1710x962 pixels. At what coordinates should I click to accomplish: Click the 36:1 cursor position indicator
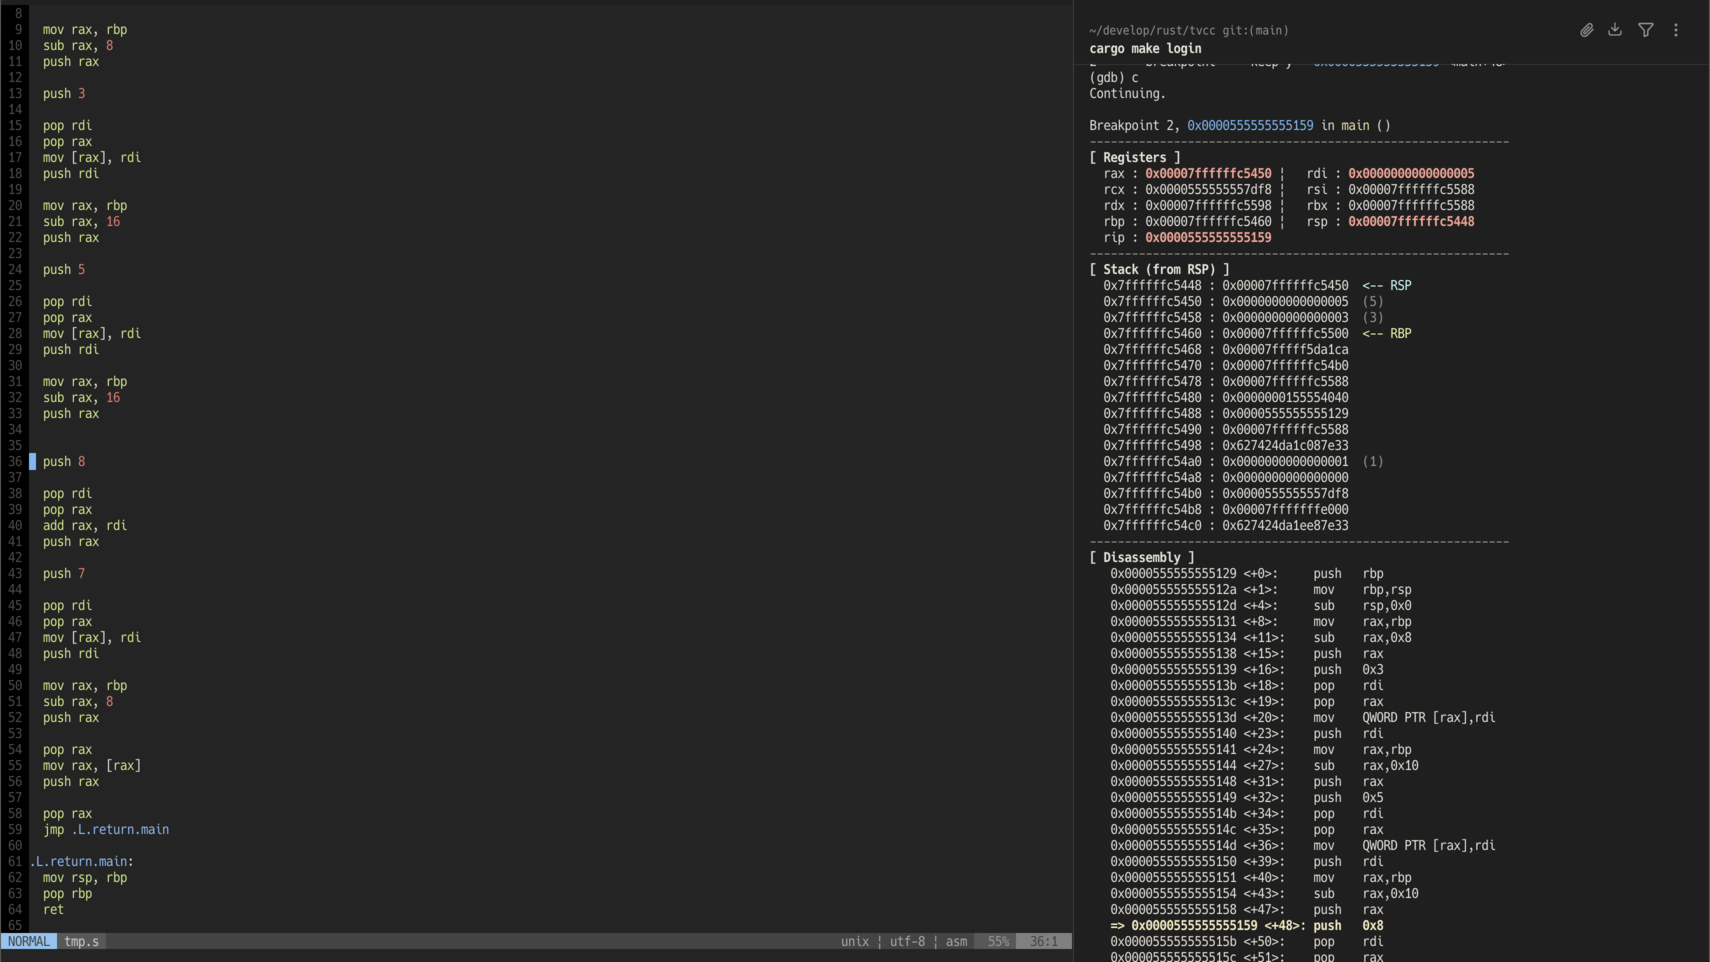[x=1043, y=941]
